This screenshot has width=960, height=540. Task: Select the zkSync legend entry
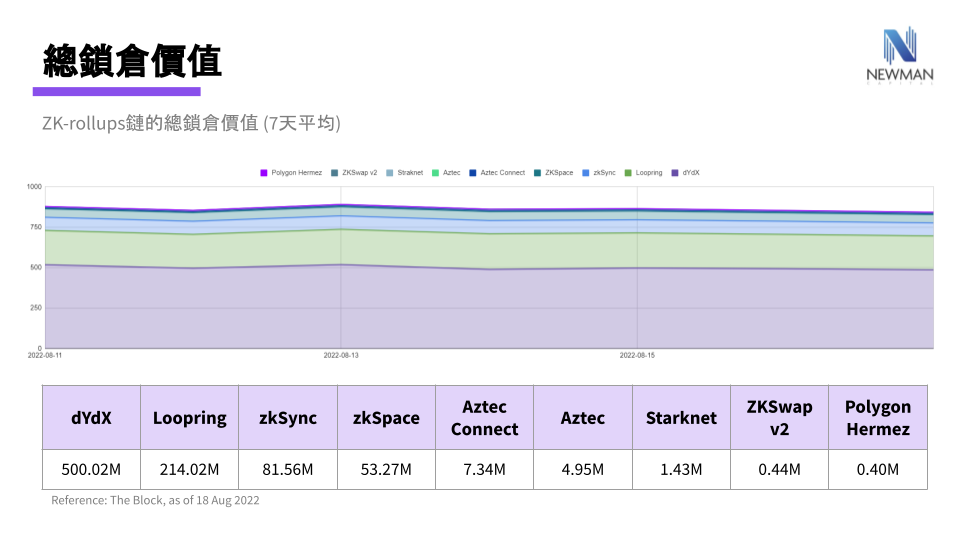[x=599, y=173]
